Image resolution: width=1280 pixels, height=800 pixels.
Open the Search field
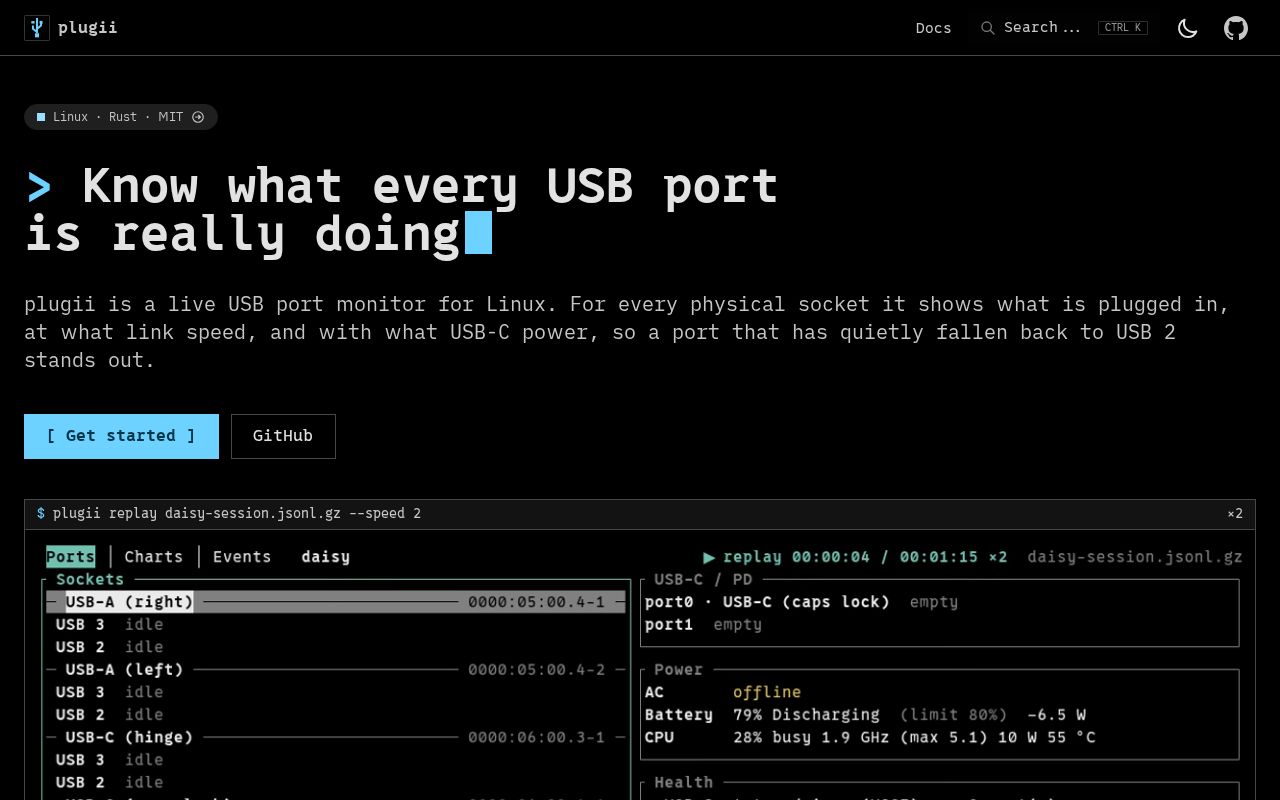(x=1064, y=28)
